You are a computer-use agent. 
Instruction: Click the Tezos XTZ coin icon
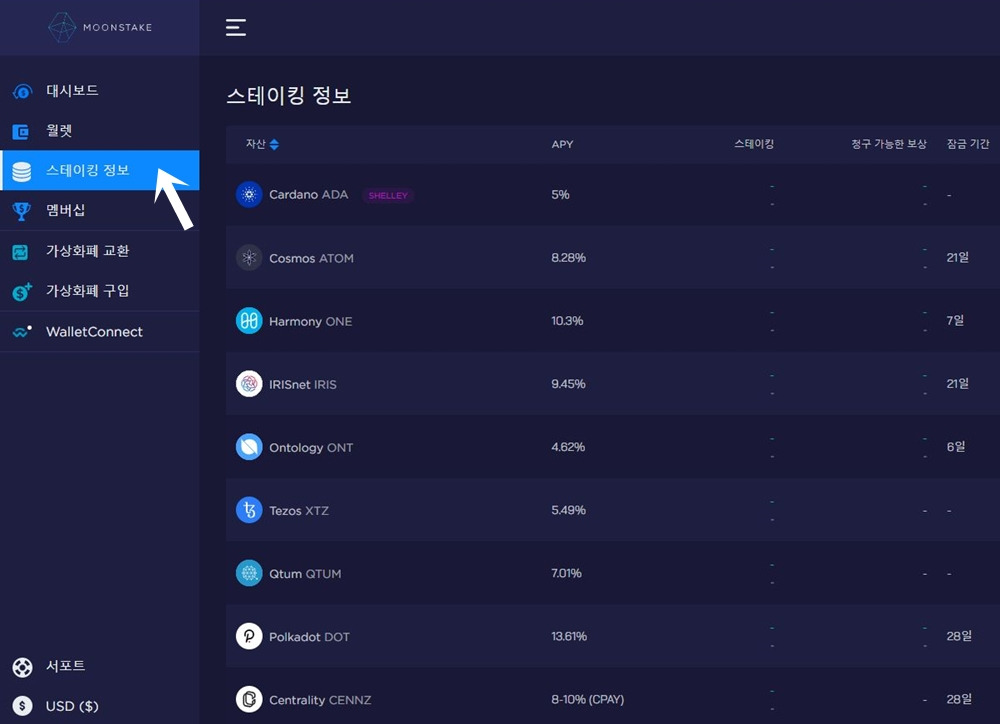tap(249, 510)
